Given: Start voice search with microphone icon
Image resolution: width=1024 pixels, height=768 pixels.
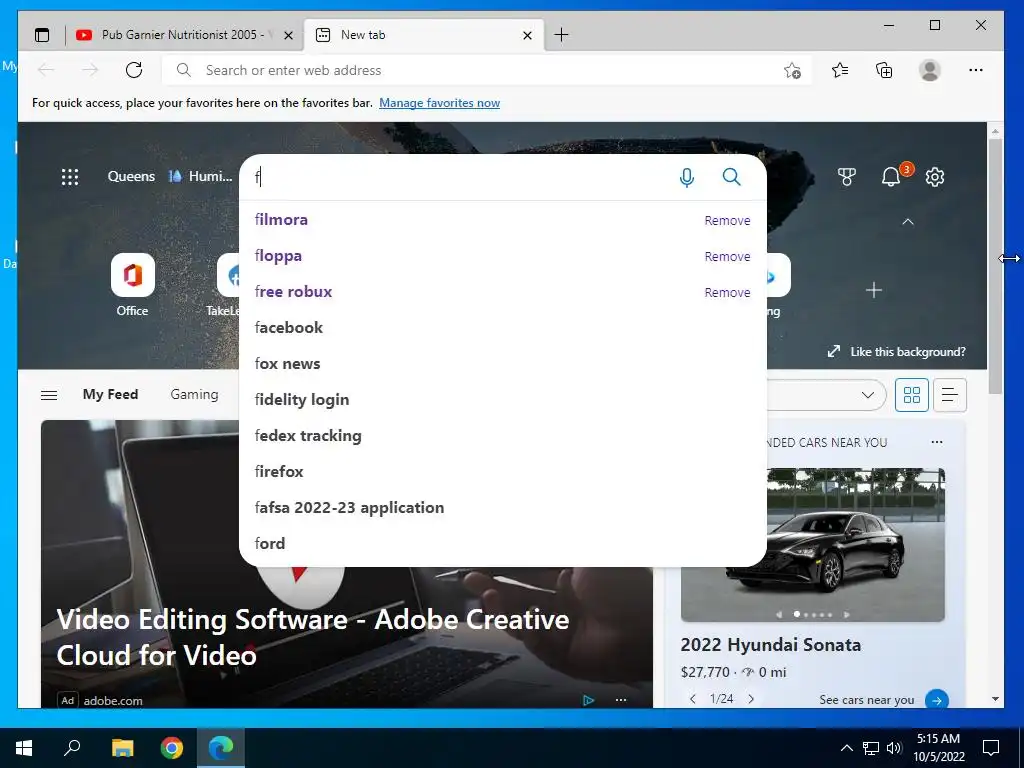Looking at the screenshot, I should pyautogui.click(x=686, y=177).
